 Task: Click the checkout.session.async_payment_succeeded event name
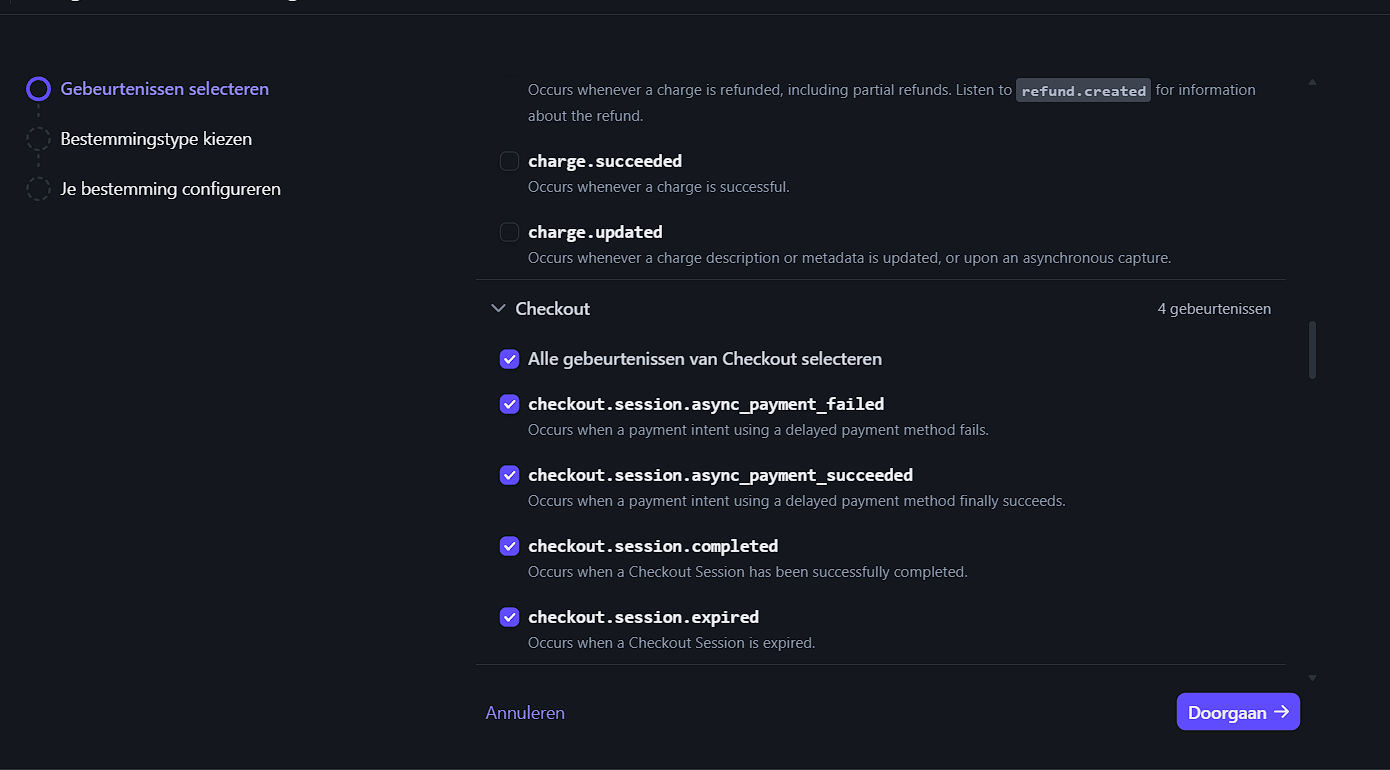tap(720, 475)
